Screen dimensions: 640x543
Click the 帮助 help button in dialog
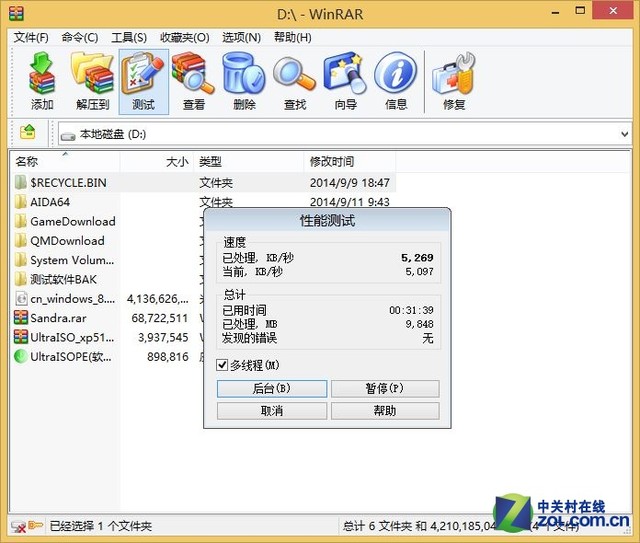tap(385, 411)
